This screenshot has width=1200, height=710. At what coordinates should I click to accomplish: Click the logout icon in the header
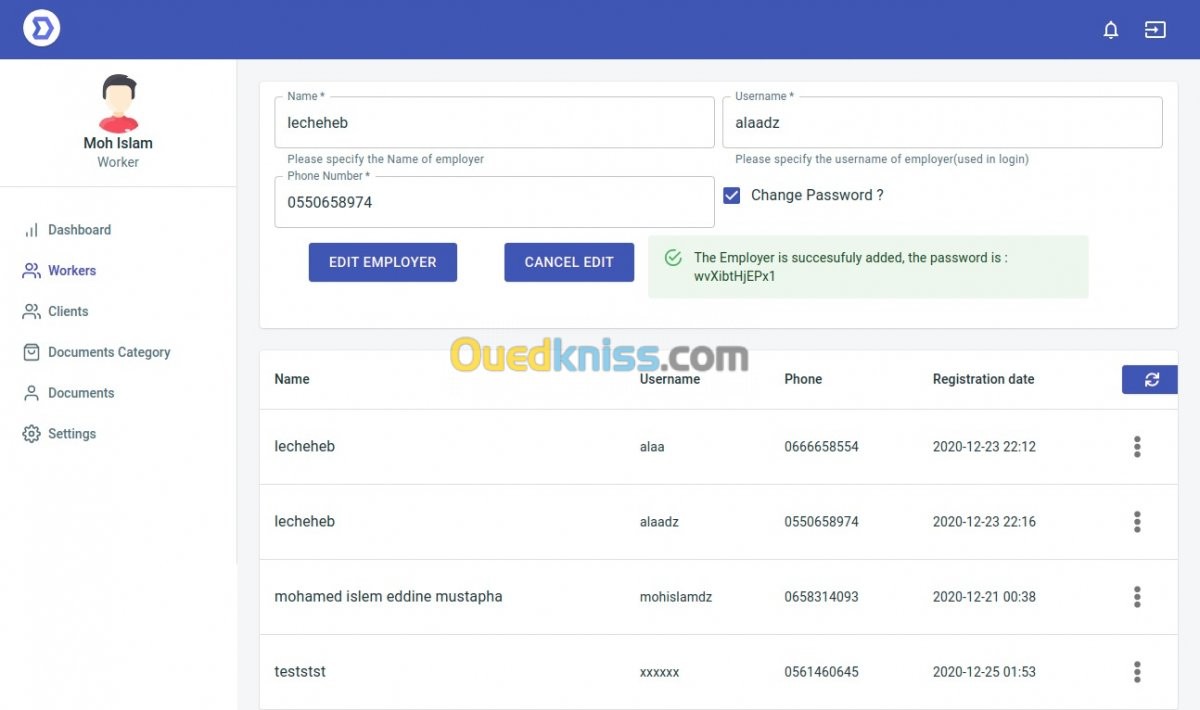pos(1155,30)
